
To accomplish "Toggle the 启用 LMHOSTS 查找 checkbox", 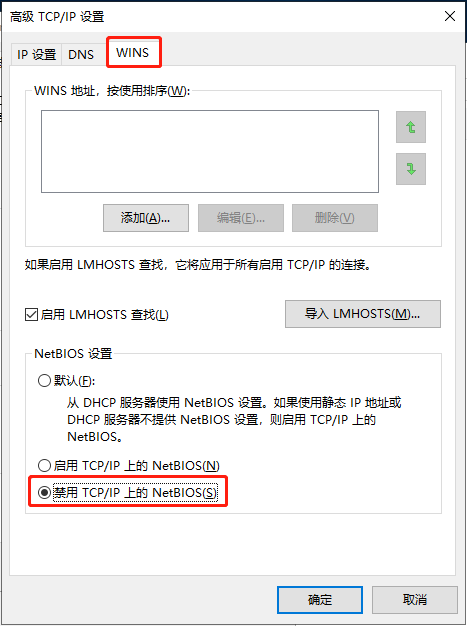I will tap(31, 315).
